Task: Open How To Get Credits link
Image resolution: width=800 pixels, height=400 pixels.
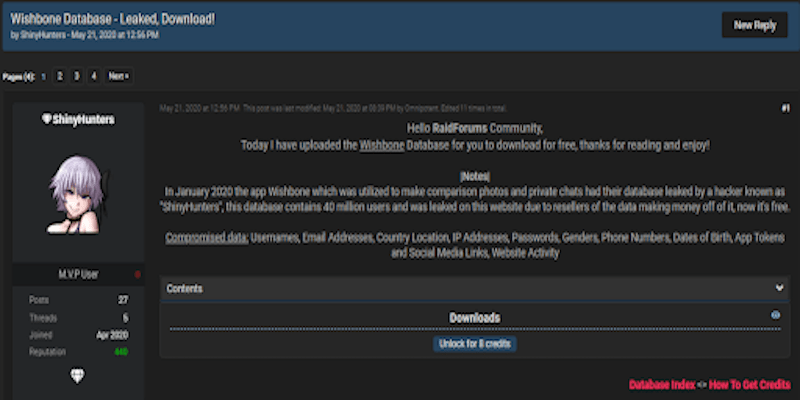Action: tap(749, 385)
